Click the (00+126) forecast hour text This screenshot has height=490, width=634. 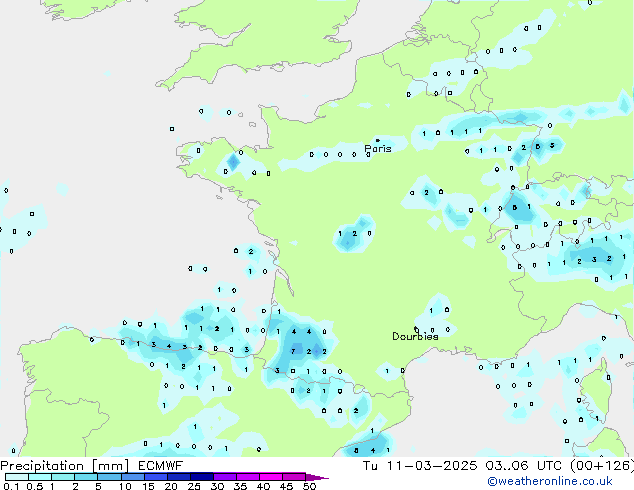pyautogui.click(x=602, y=466)
